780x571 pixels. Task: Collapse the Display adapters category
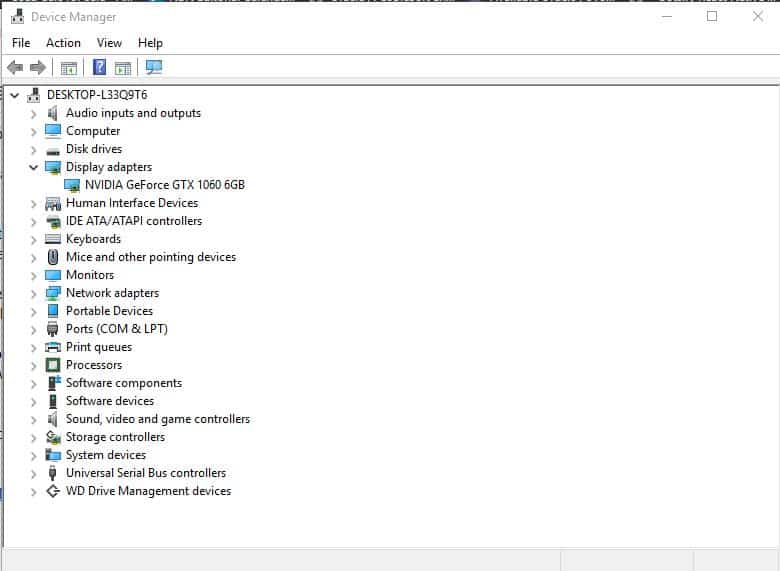point(33,167)
